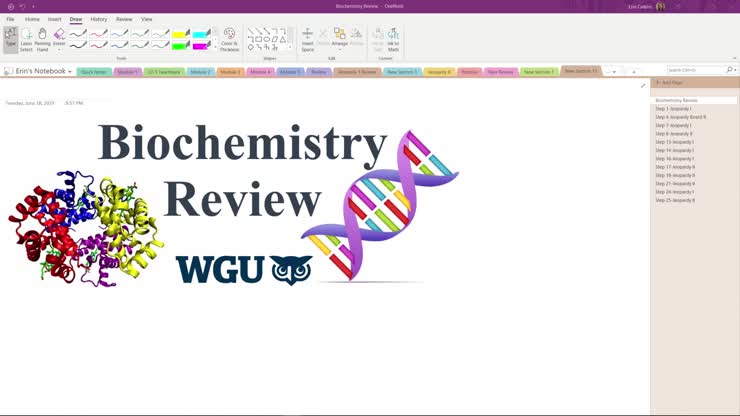Pick the top-row blue pen
The width and height of the screenshot is (740, 416).
pos(119,34)
